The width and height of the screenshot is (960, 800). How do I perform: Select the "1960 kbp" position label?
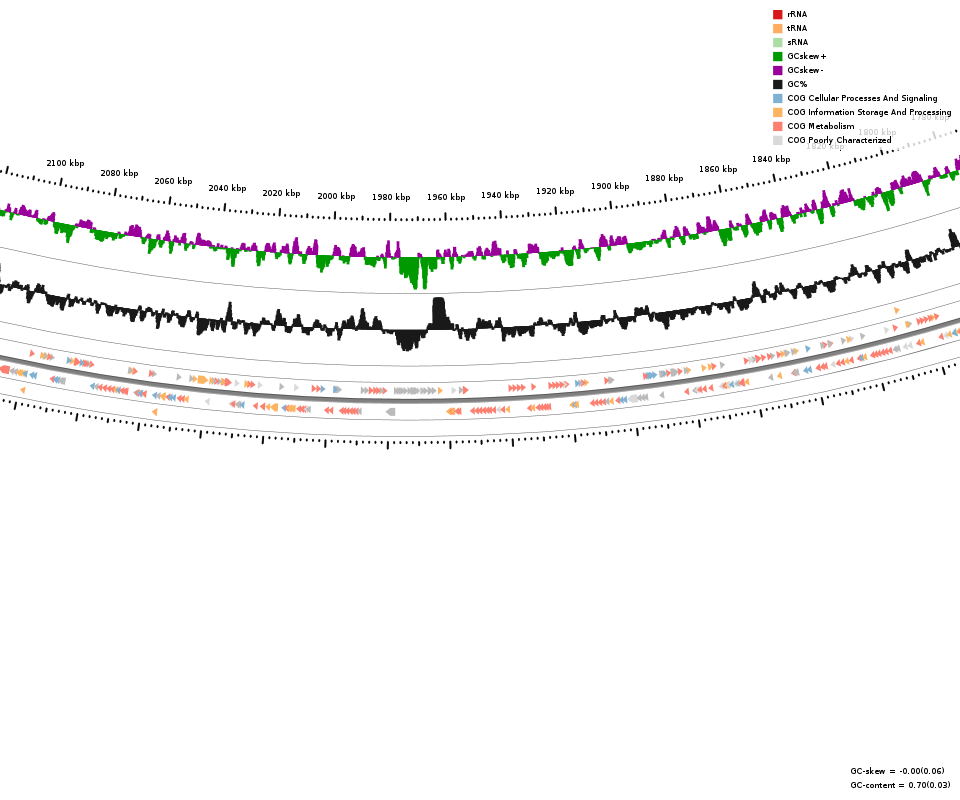[x=446, y=197]
